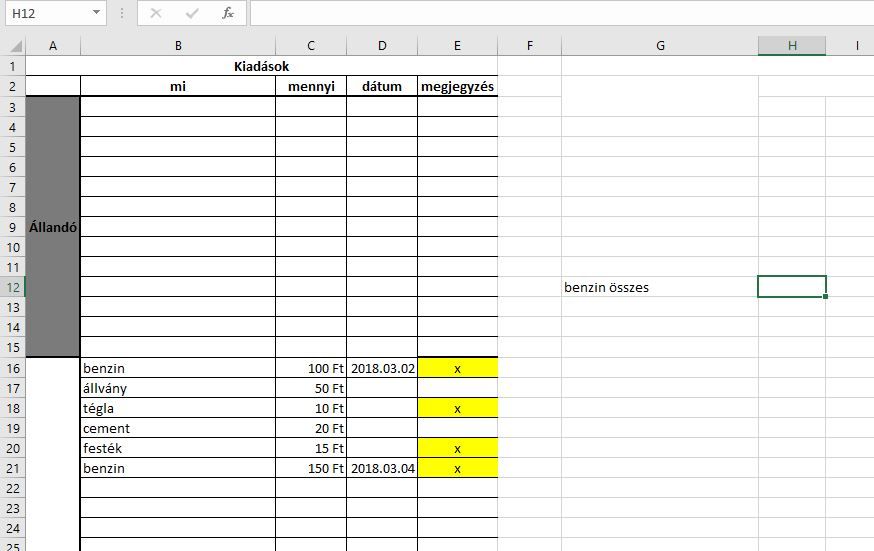Click the fill handle of cell H12
Image resolution: width=874 pixels, height=551 pixels.
[x=825, y=296]
